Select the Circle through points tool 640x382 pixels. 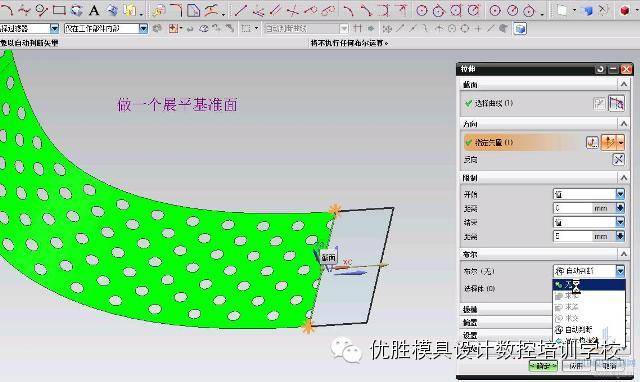pos(41,10)
